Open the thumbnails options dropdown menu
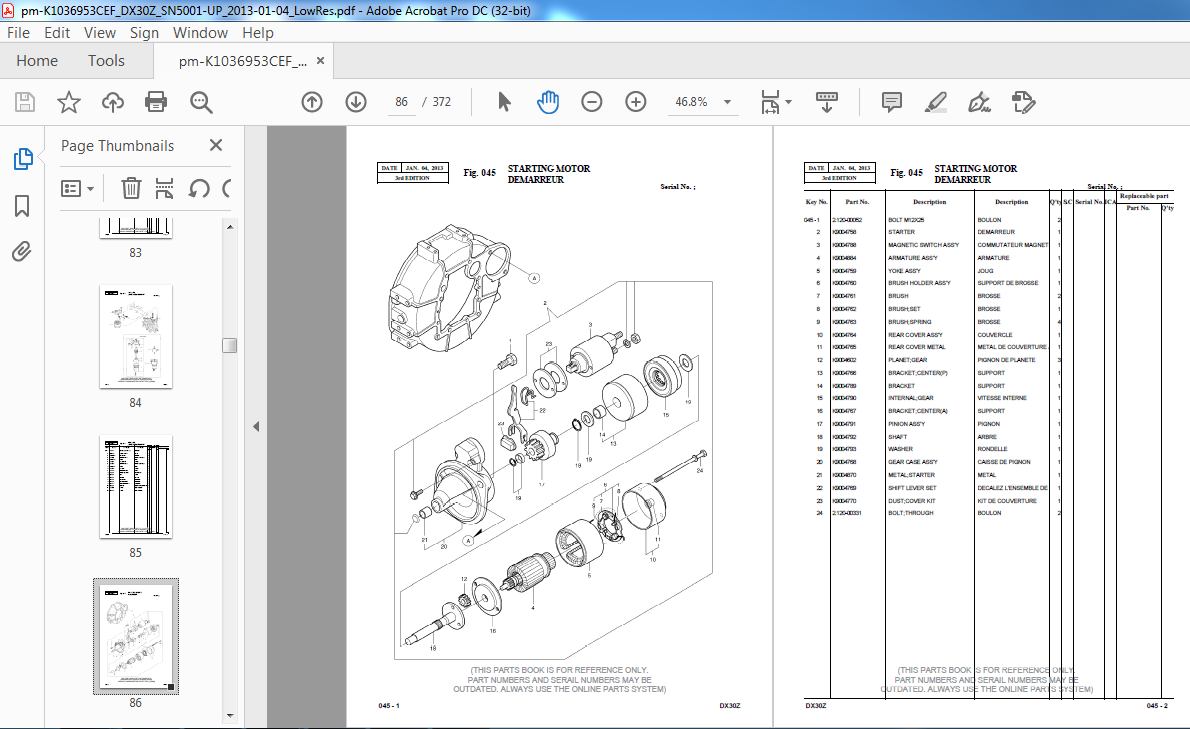This screenshot has height=729, width=1190. click(77, 188)
